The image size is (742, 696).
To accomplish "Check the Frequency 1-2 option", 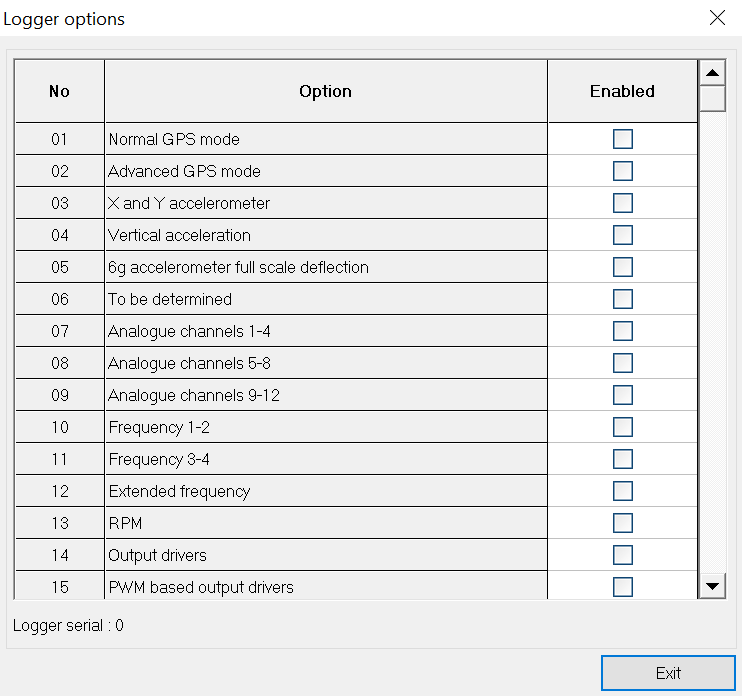I will click(623, 427).
